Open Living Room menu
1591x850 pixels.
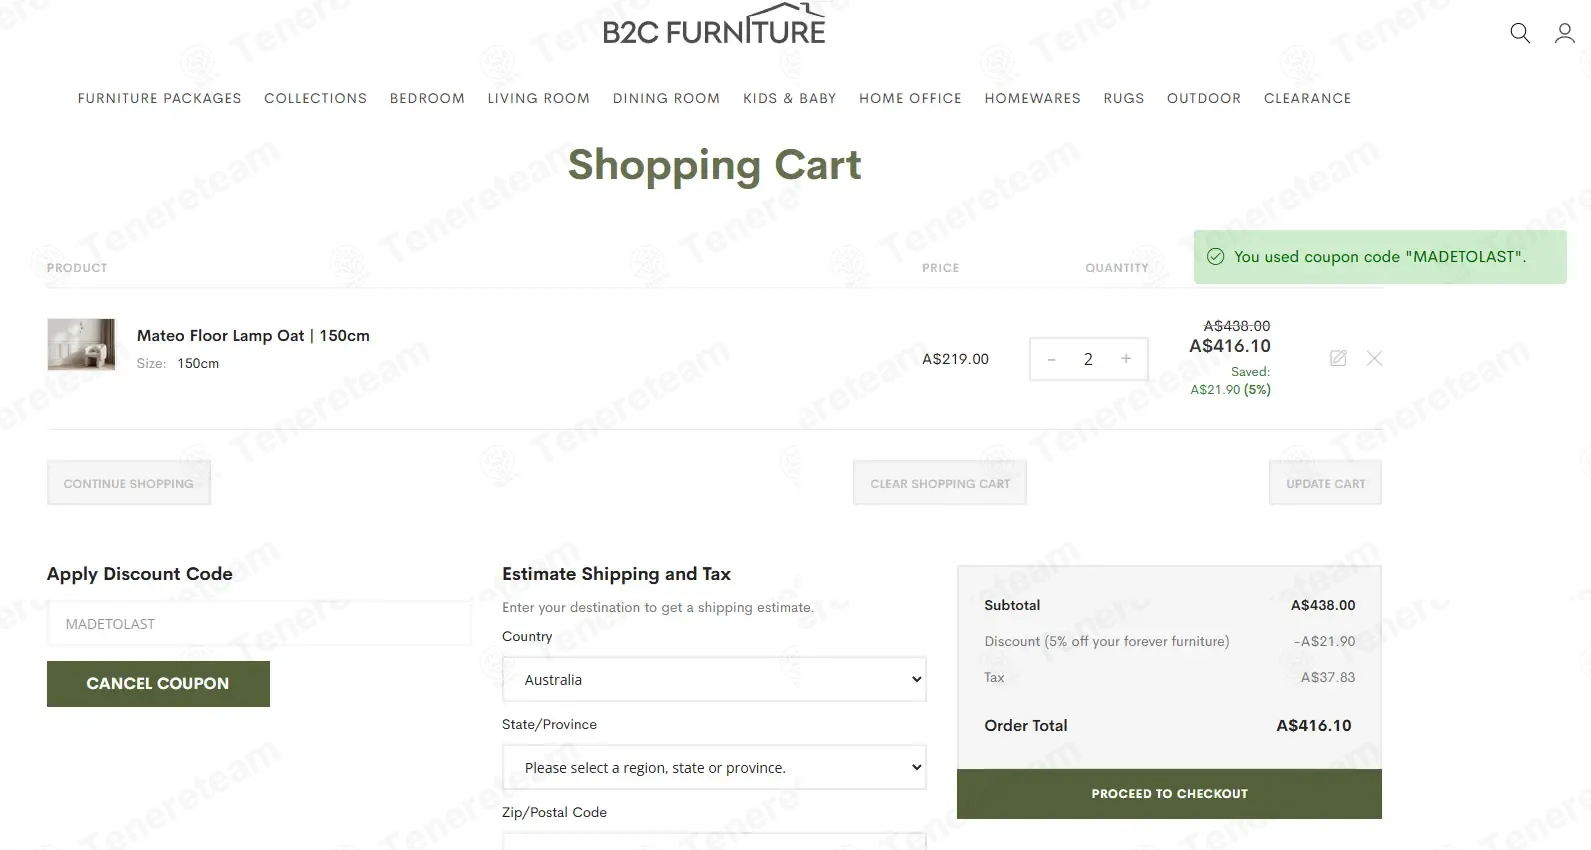pos(539,98)
